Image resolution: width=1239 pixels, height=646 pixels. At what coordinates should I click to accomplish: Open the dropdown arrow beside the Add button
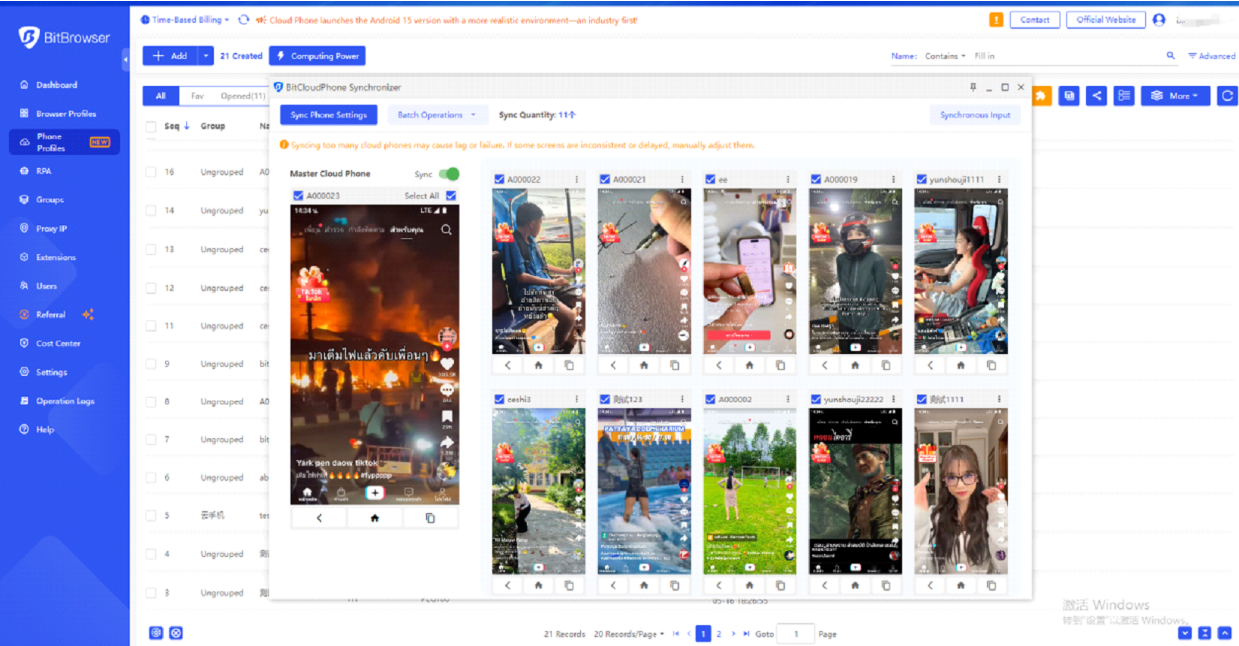(x=206, y=56)
